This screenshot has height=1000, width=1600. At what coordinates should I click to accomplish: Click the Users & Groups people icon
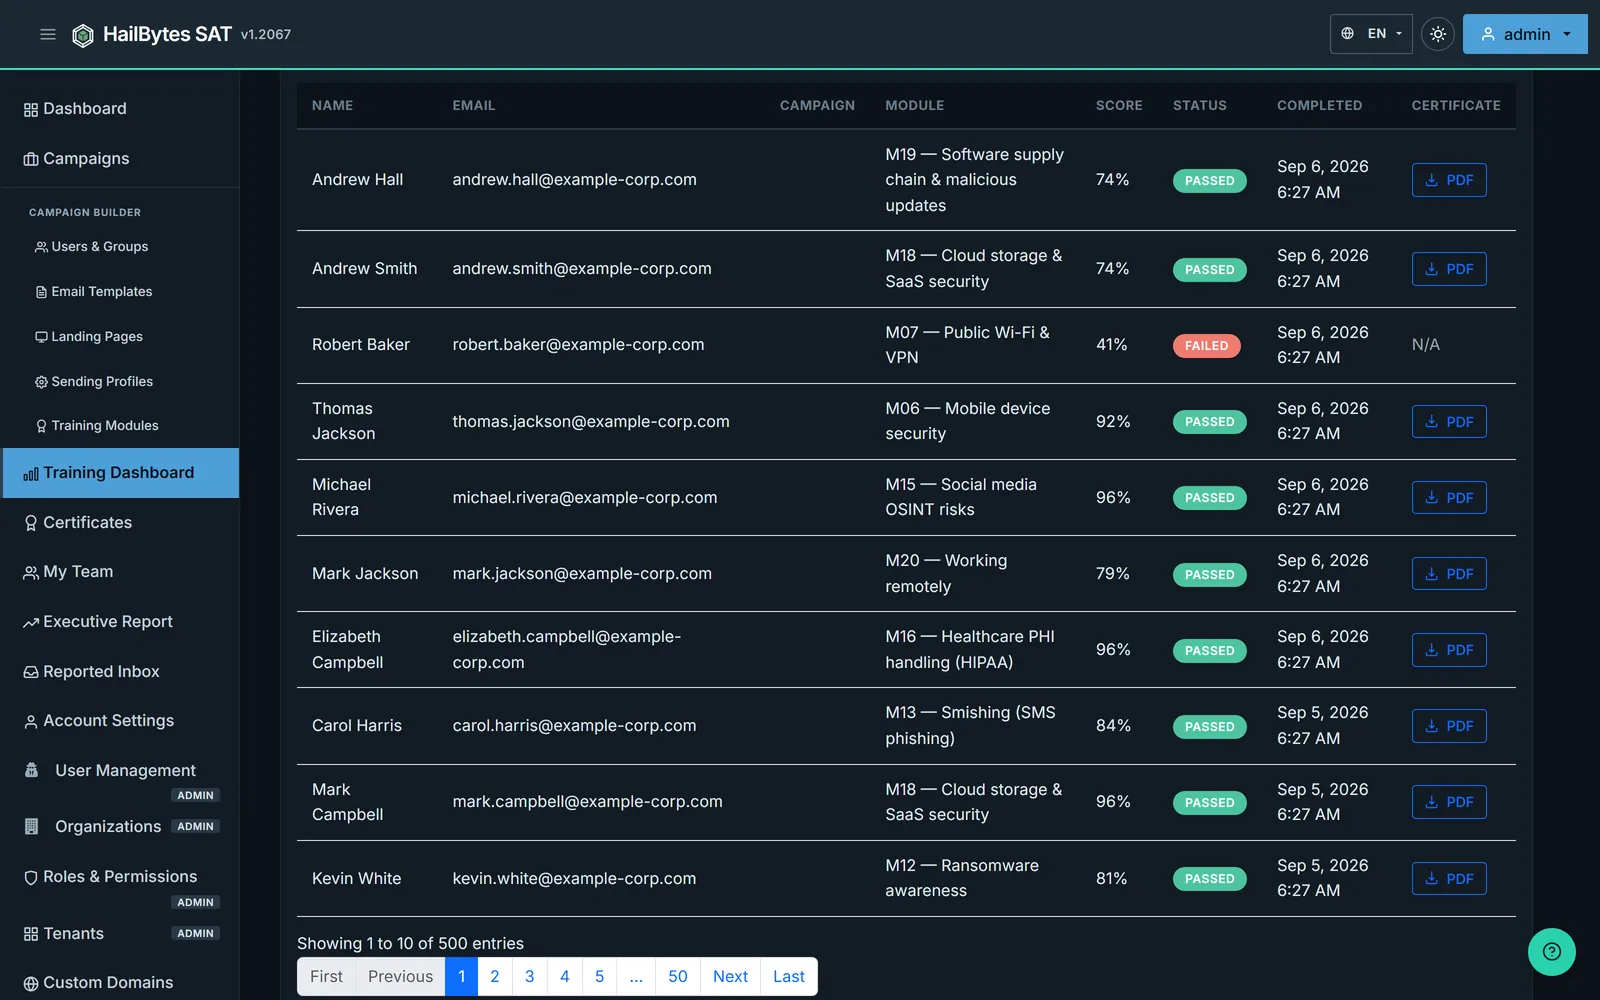tap(41, 247)
